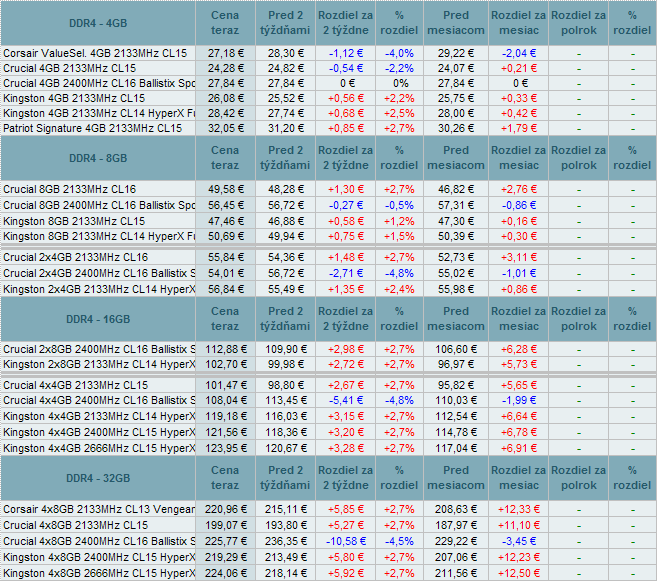
Task: Click Patriot Signature 4GB 2133MHz CL15 name
Action: click(x=93, y=128)
